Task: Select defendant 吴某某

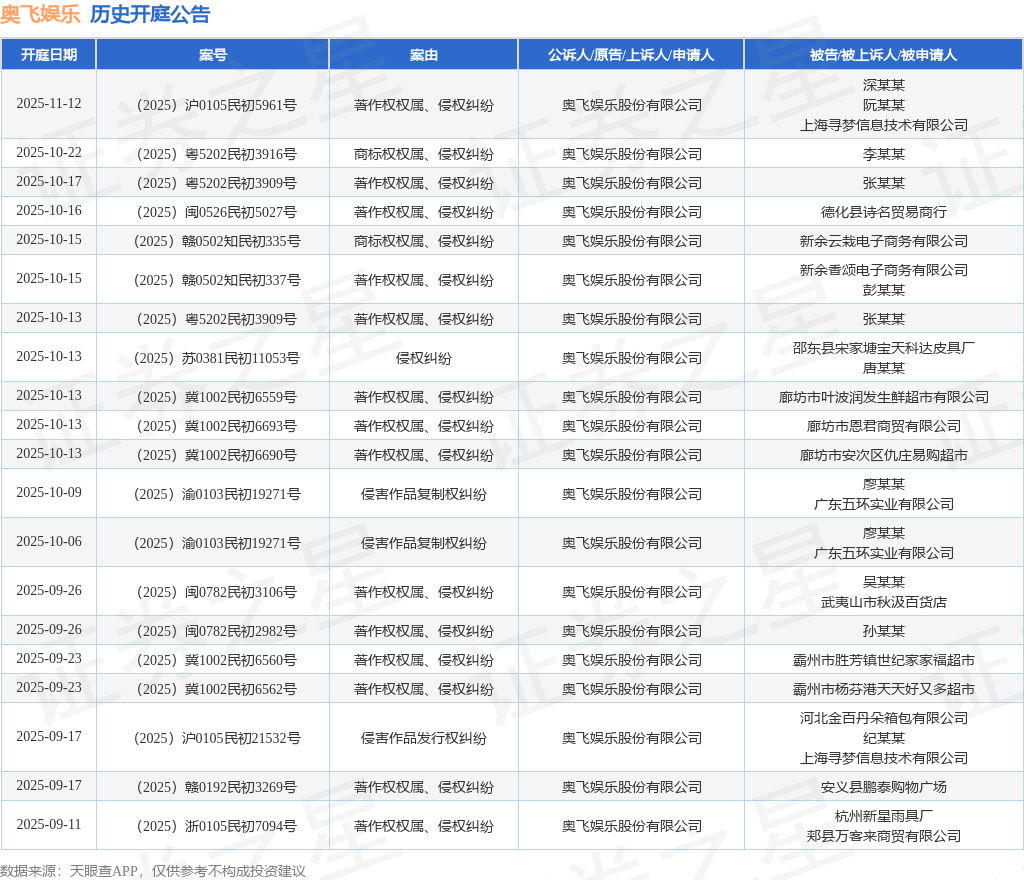Action: click(x=884, y=582)
